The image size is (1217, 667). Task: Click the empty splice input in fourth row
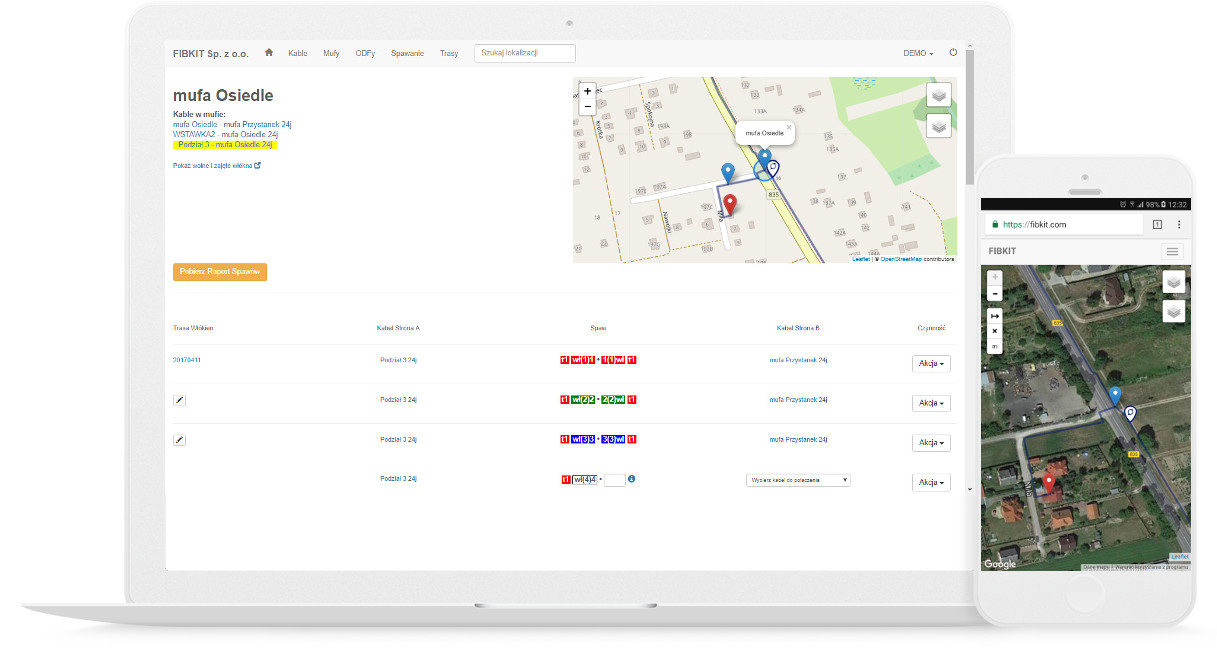615,480
